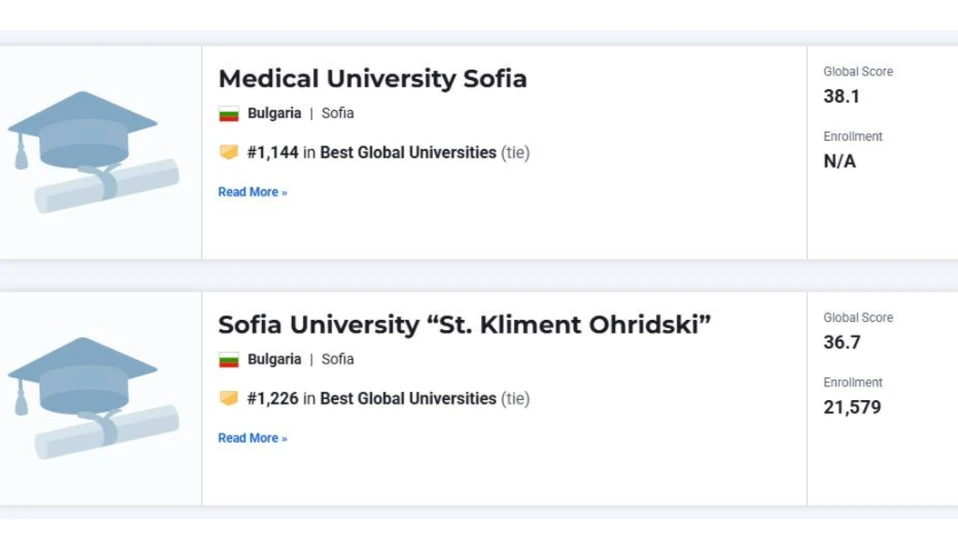Image resolution: width=958 pixels, height=539 pixels.
Task: Click the ranking badge icon next to #1,226
Action: pyautogui.click(x=229, y=399)
